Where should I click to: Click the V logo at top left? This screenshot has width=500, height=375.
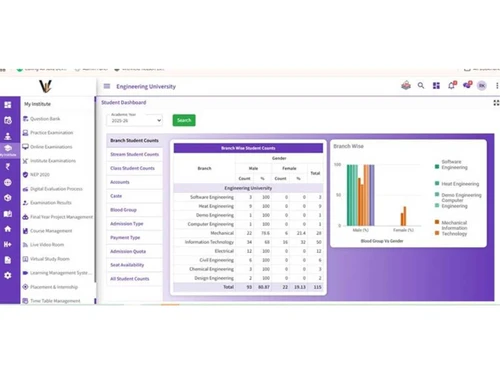point(45,86)
